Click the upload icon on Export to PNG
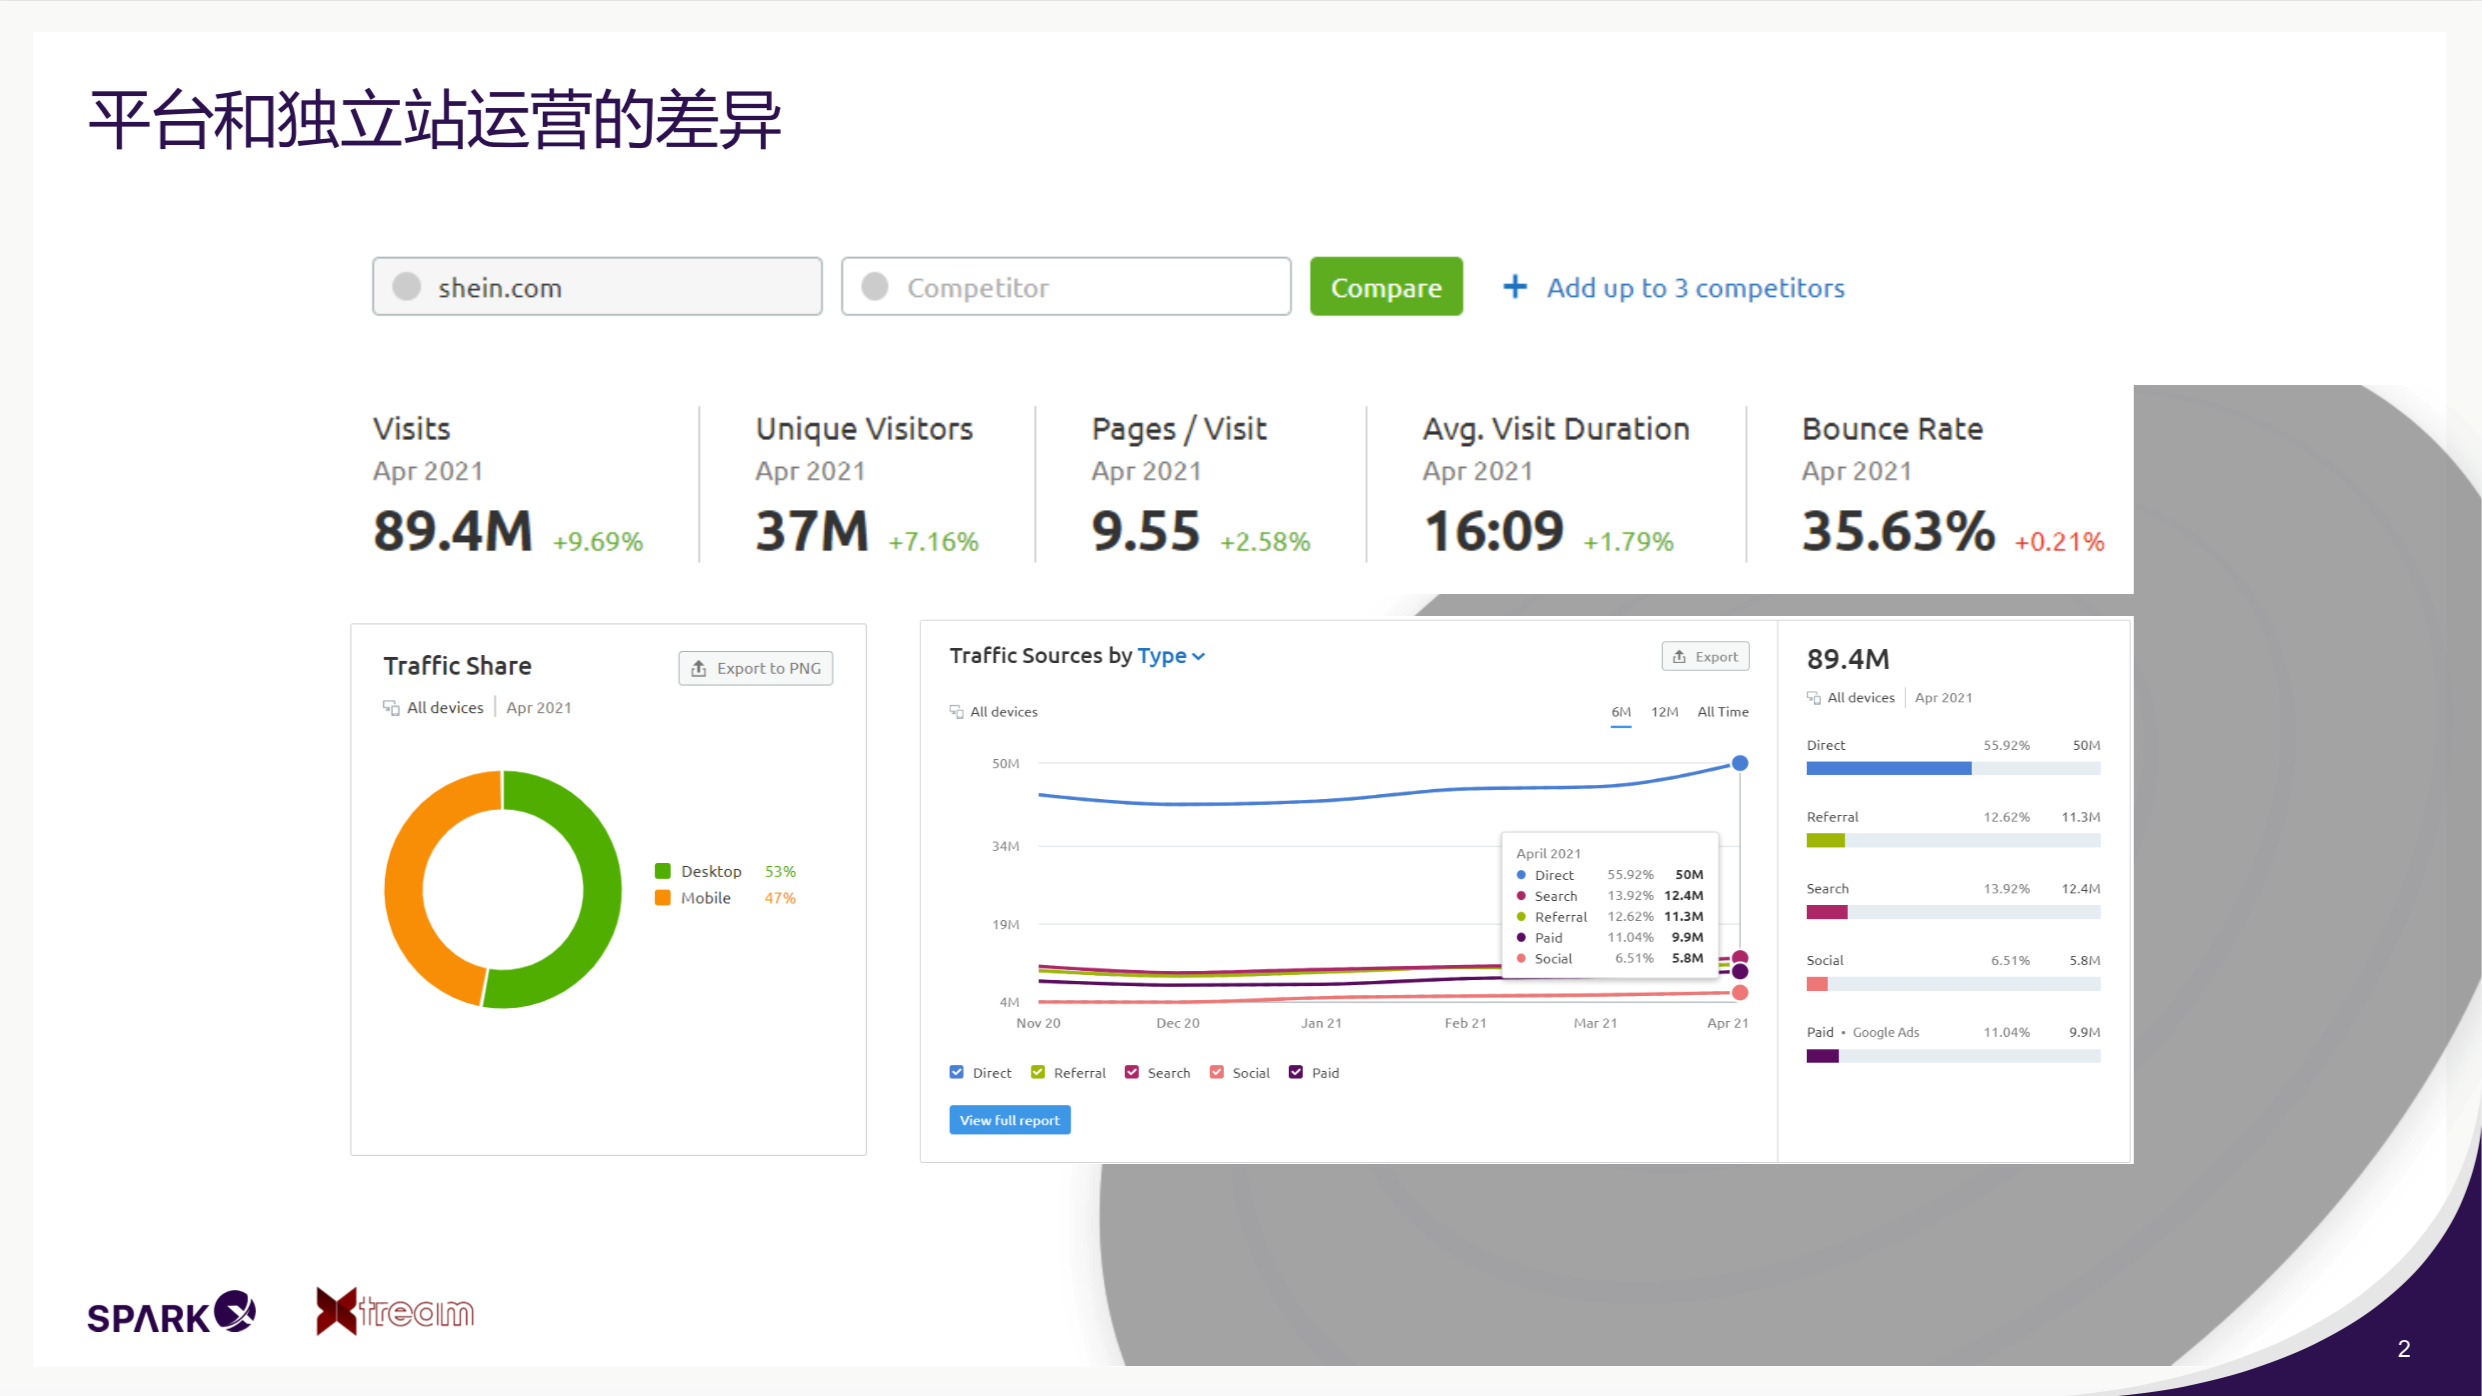This screenshot has width=2482, height=1396. pos(699,668)
